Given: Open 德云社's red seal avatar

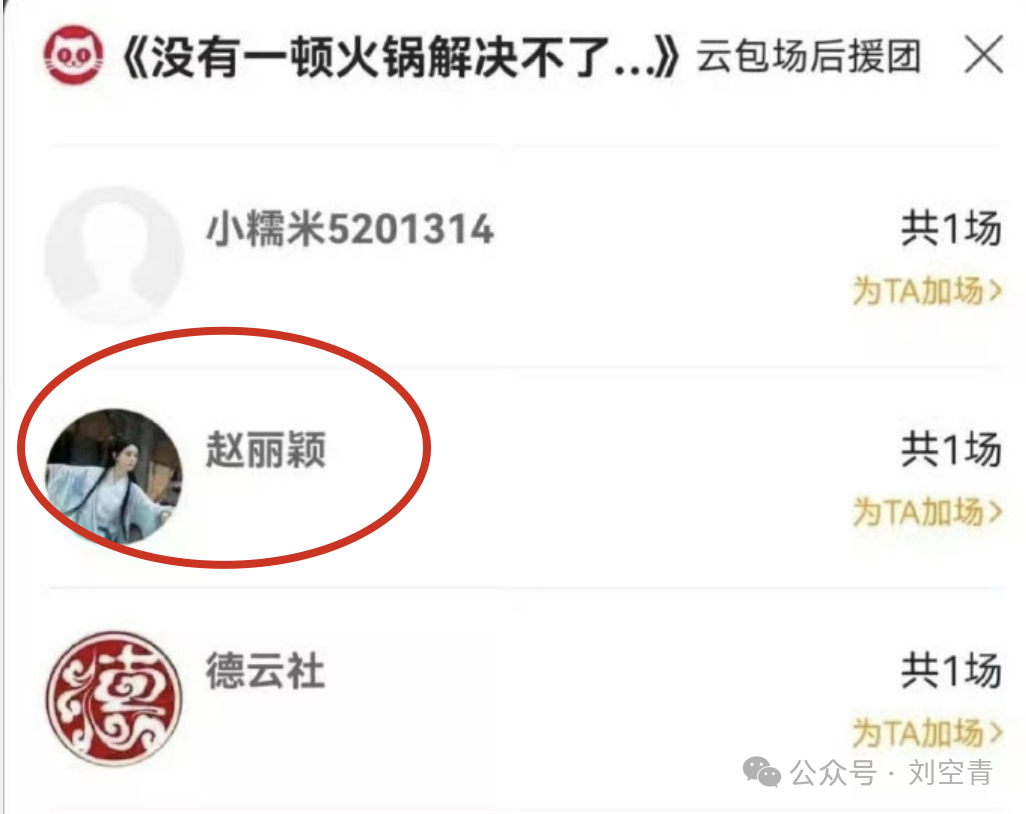Looking at the screenshot, I should (x=114, y=698).
